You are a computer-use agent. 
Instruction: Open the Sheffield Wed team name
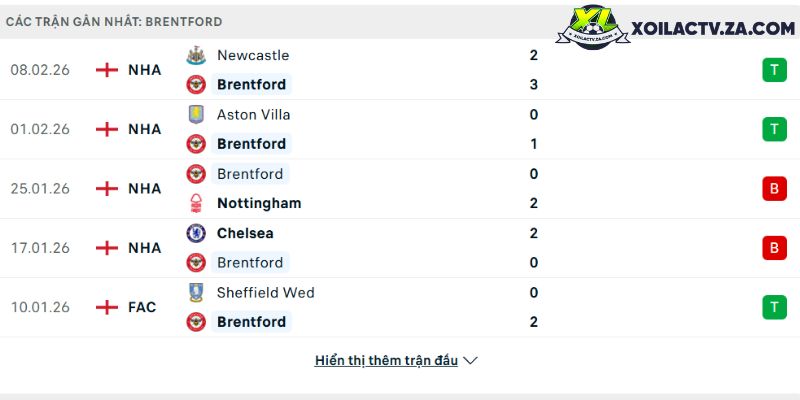coord(265,293)
